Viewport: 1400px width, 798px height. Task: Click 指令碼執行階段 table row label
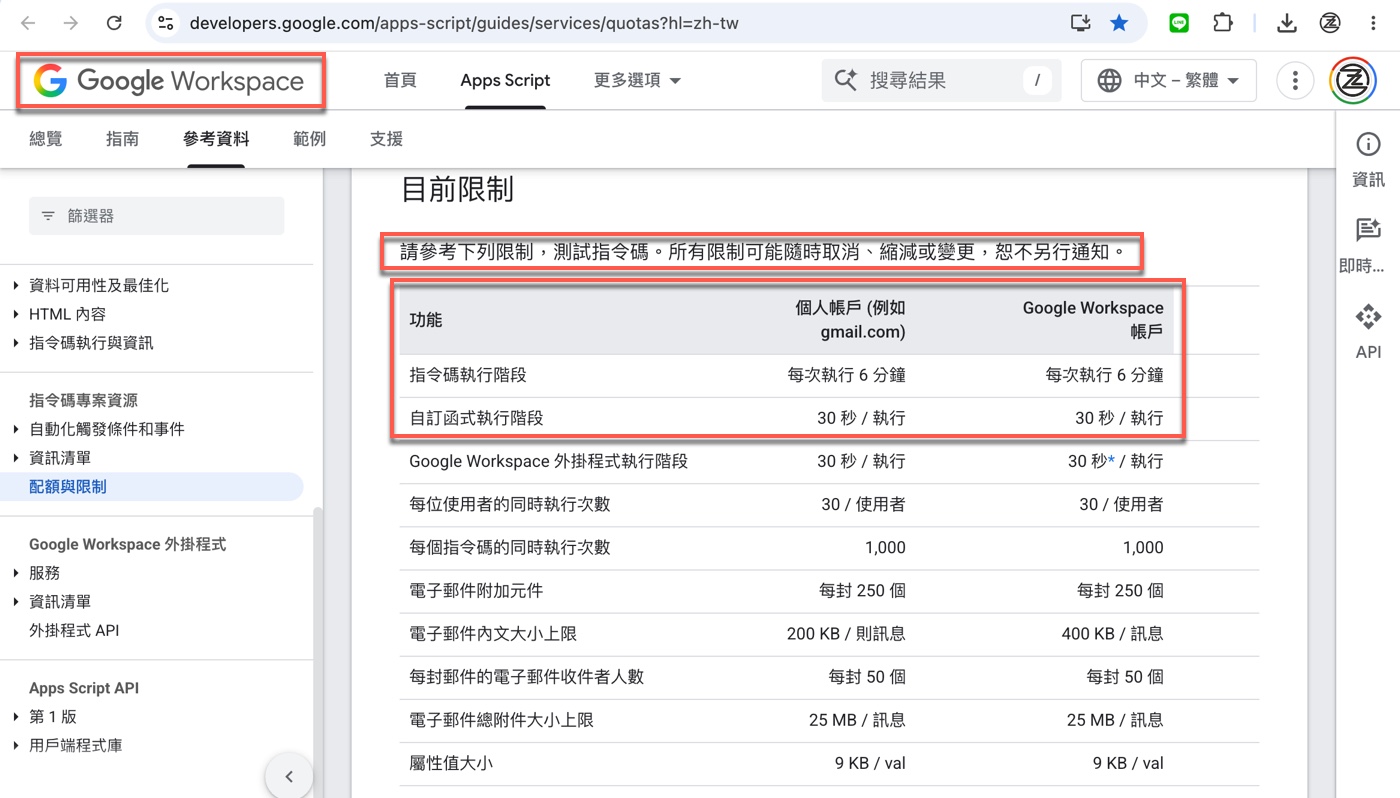tap(468, 376)
